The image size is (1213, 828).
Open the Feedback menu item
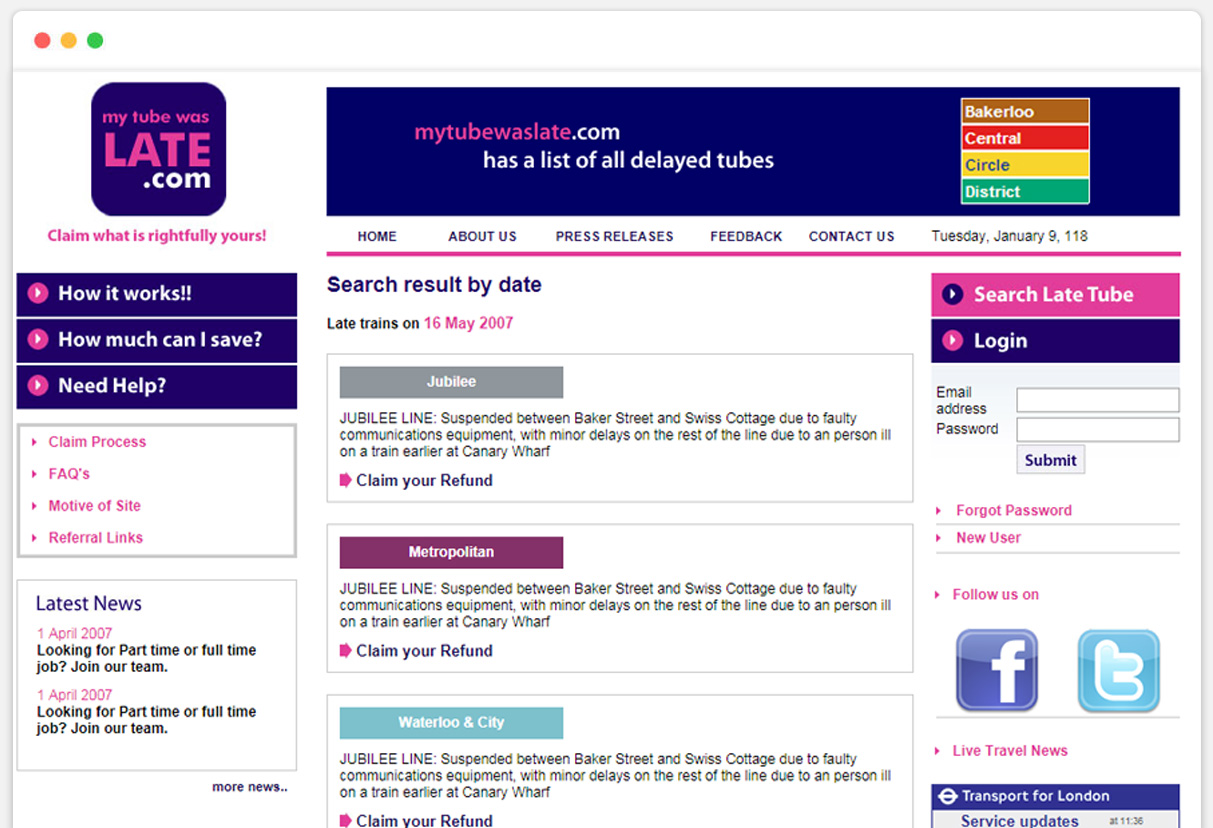click(x=746, y=236)
